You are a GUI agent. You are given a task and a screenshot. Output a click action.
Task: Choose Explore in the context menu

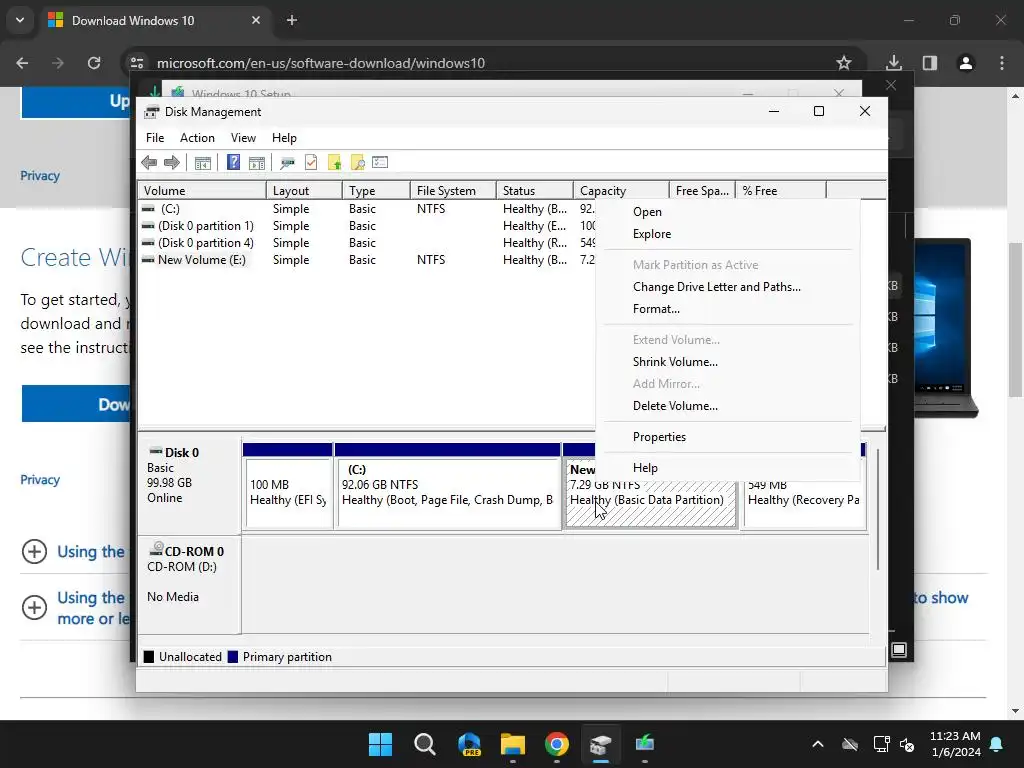point(728,234)
